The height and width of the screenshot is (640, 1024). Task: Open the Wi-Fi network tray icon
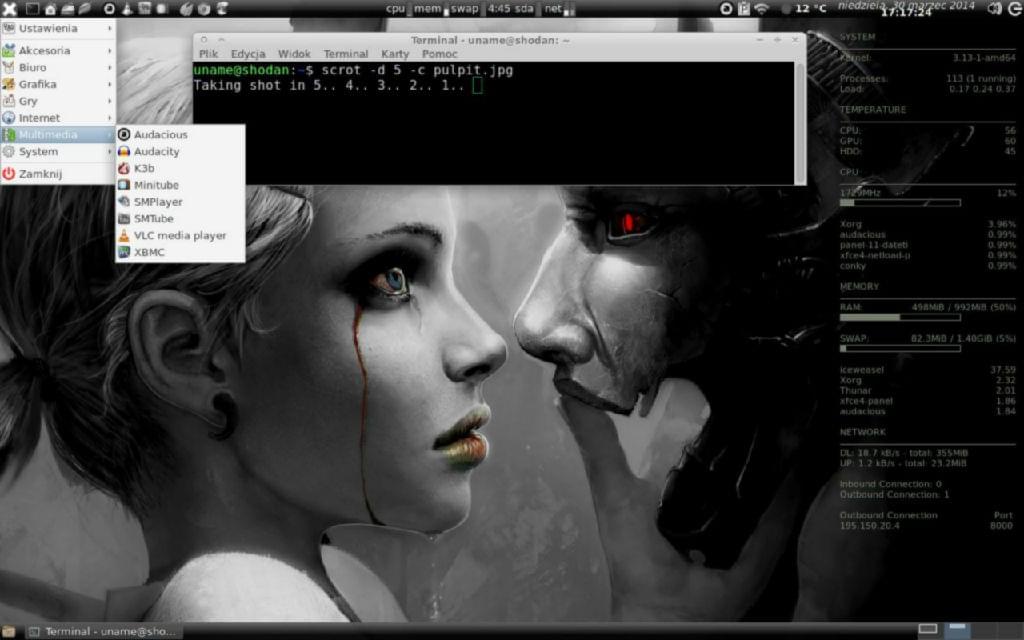pyautogui.click(x=761, y=8)
